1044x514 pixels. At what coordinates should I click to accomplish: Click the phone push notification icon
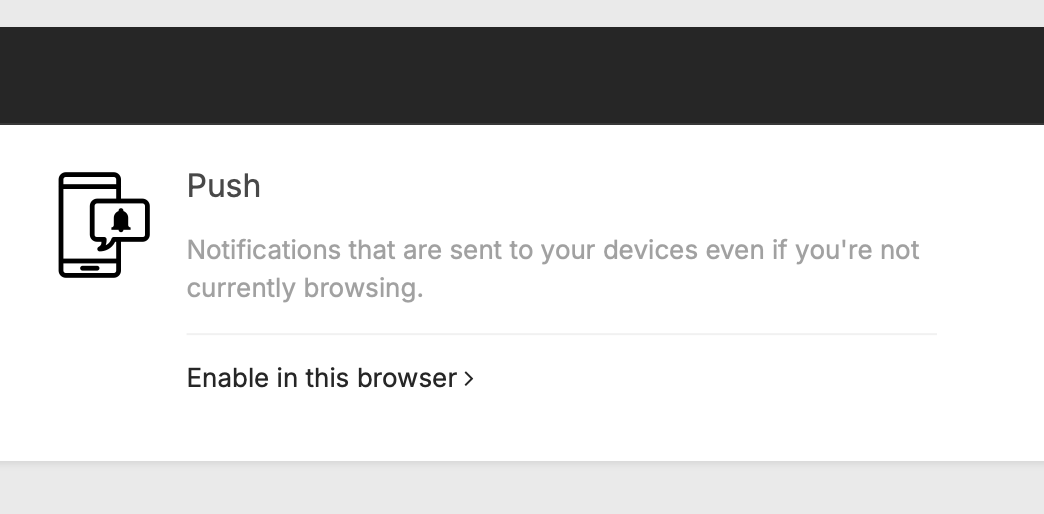[103, 225]
